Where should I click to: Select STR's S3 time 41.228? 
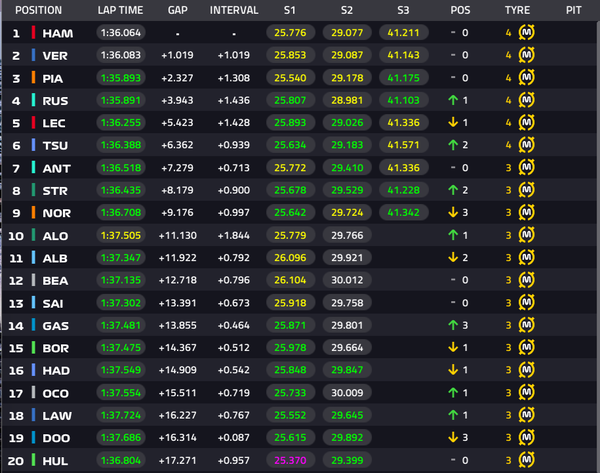404,190
